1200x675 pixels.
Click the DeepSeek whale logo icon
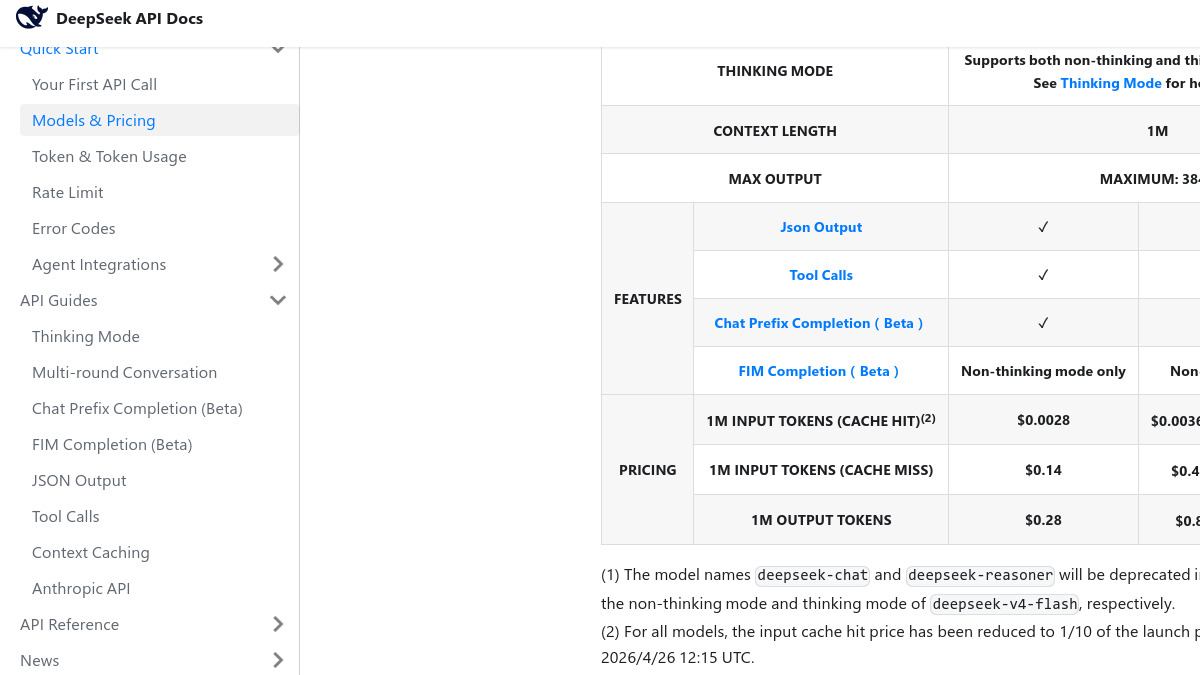pyautogui.click(x=32, y=18)
